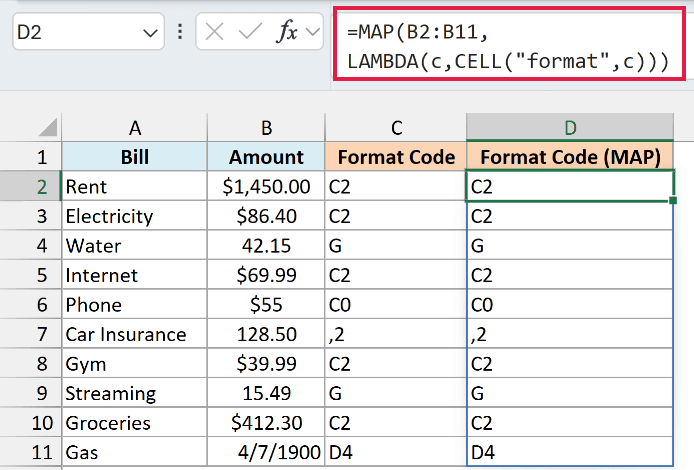Select column C header

[396, 127]
